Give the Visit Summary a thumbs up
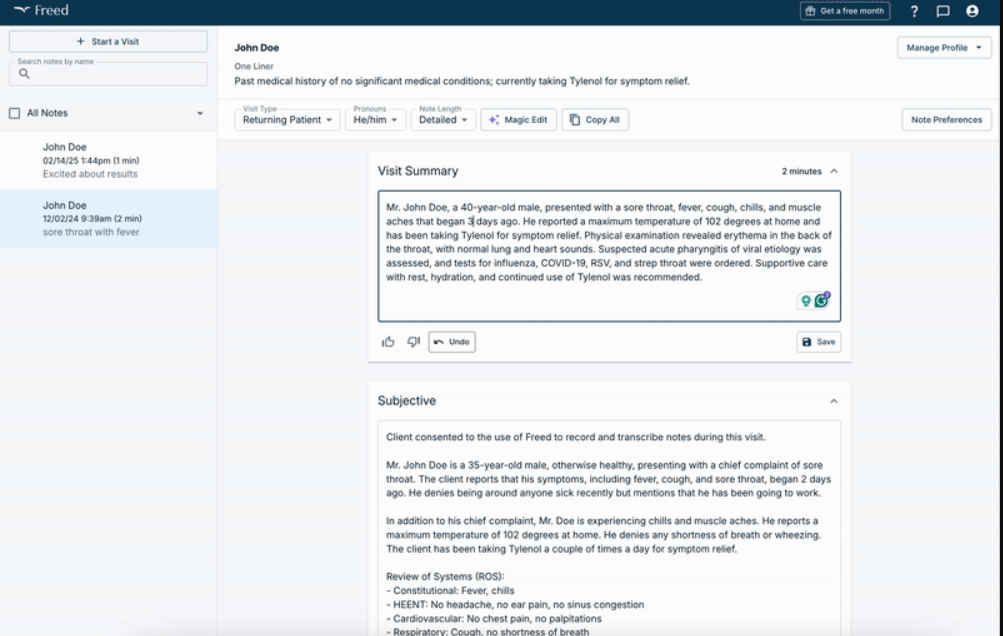Viewport: 1003px width, 636px height. pos(388,341)
